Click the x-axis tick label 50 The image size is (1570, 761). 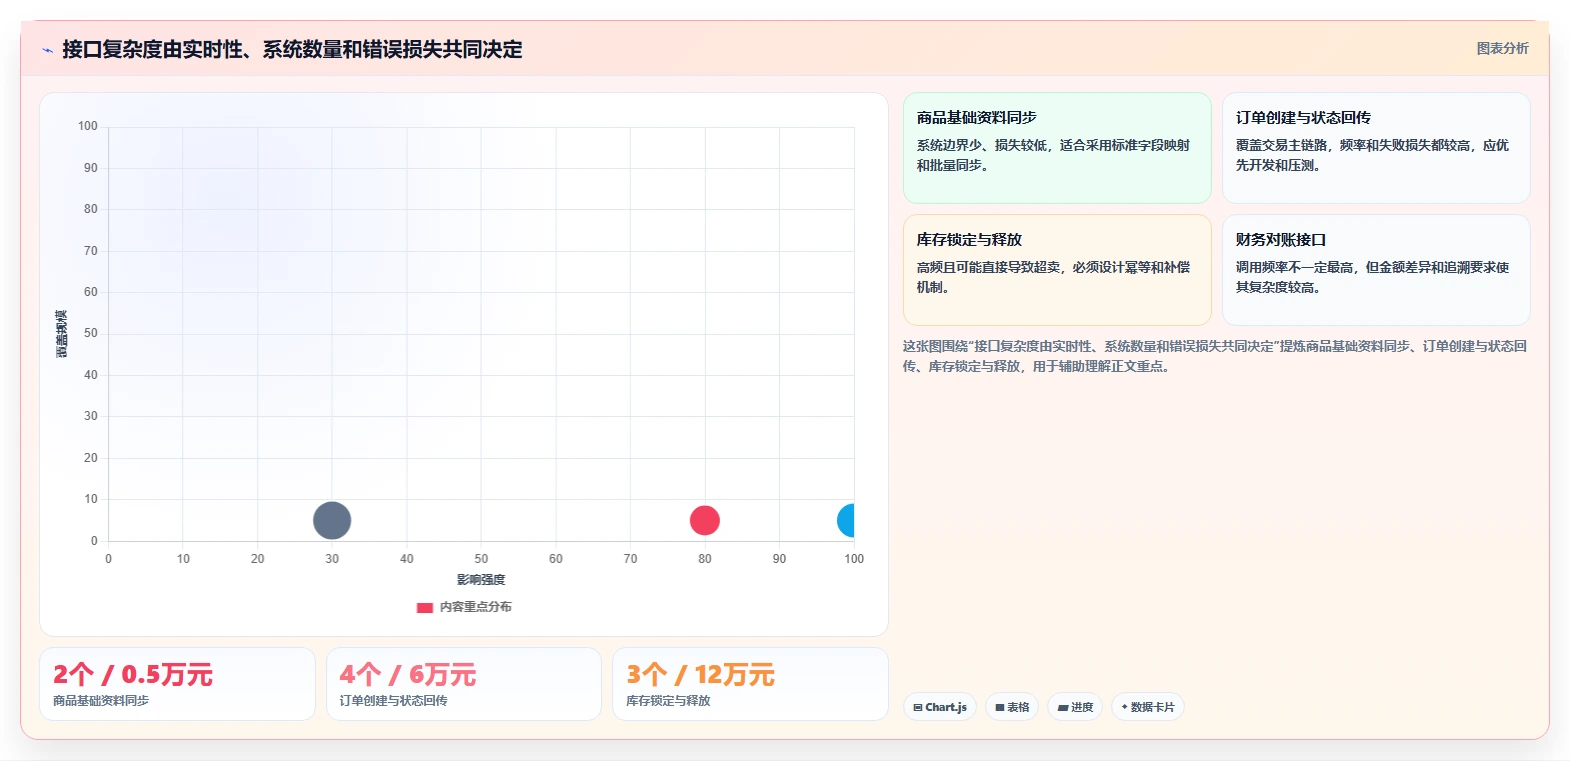point(481,559)
